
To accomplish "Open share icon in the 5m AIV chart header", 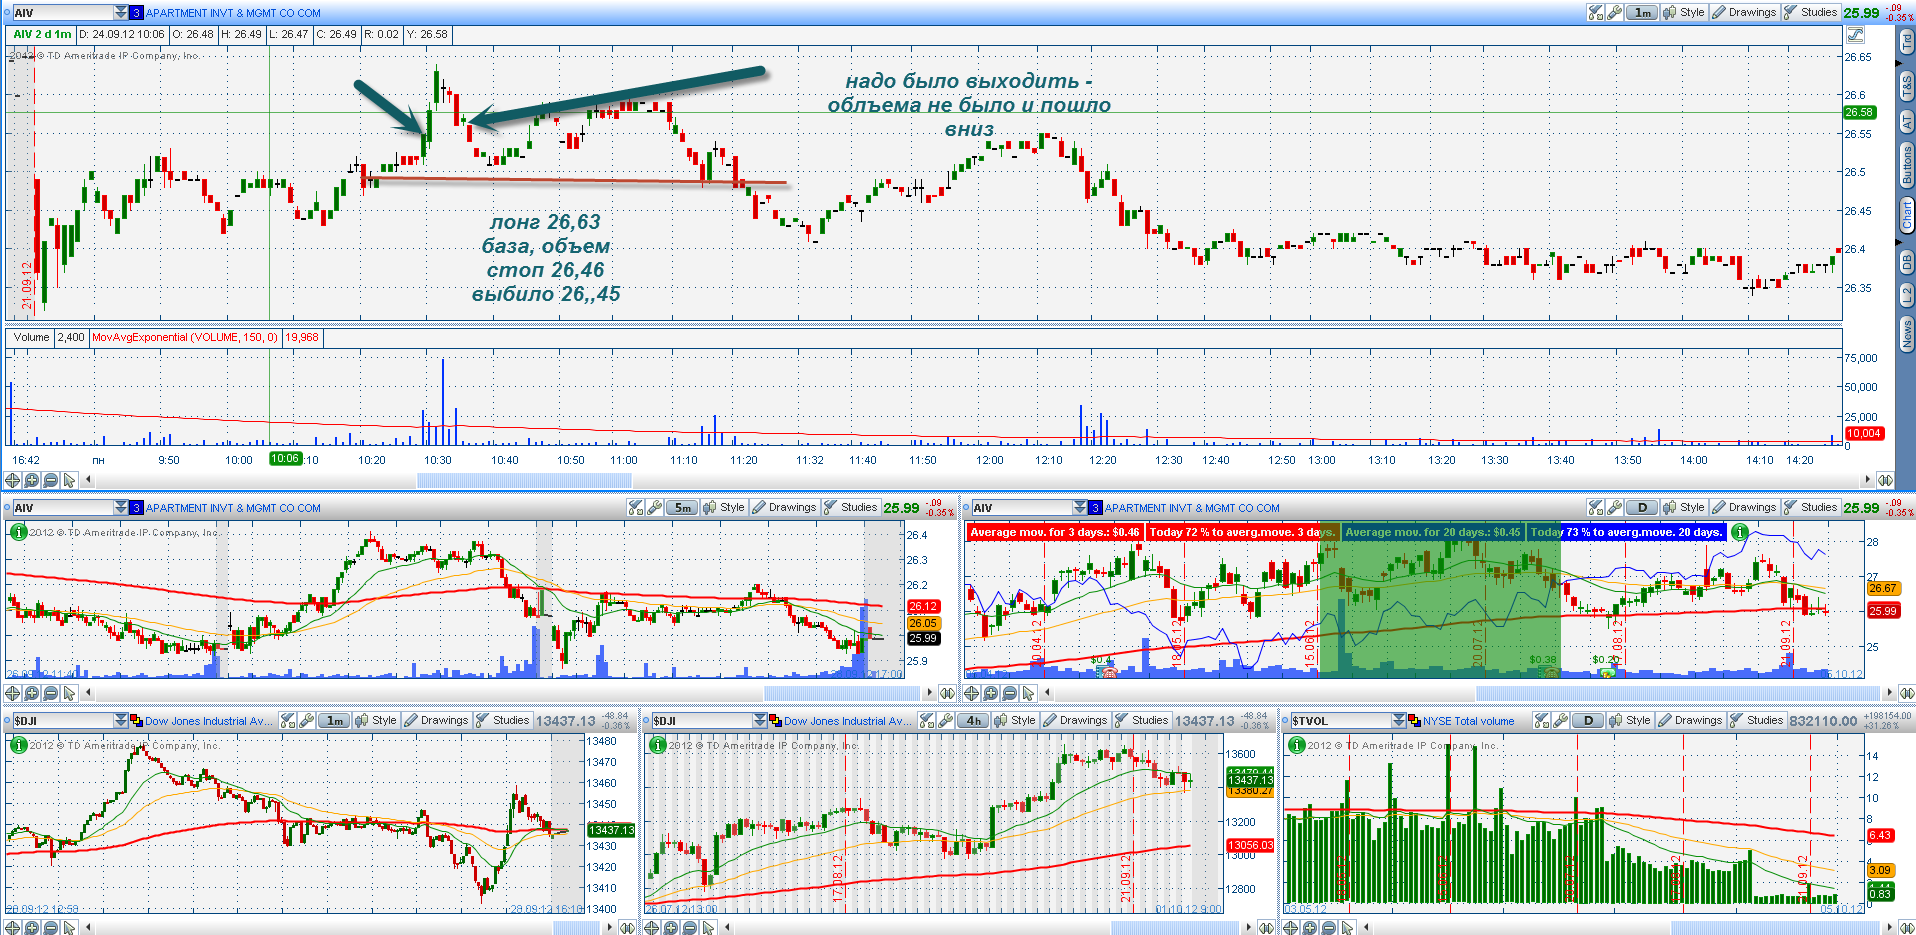I will click(x=636, y=508).
